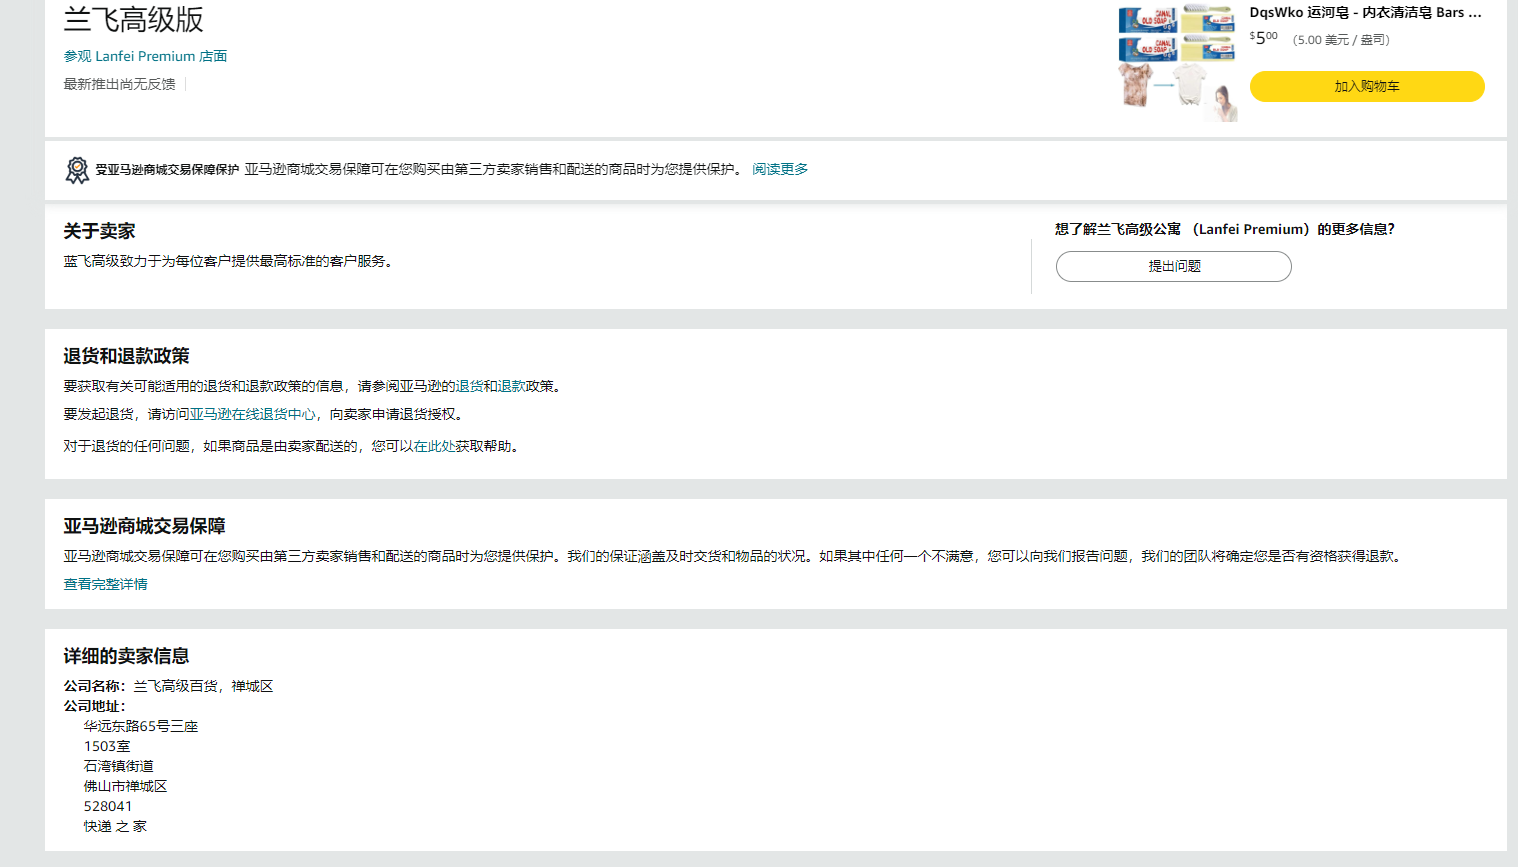Viewport: 1518px width, 867px height.
Task: Select the 石湾镇街道 address line
Action: coord(119,766)
